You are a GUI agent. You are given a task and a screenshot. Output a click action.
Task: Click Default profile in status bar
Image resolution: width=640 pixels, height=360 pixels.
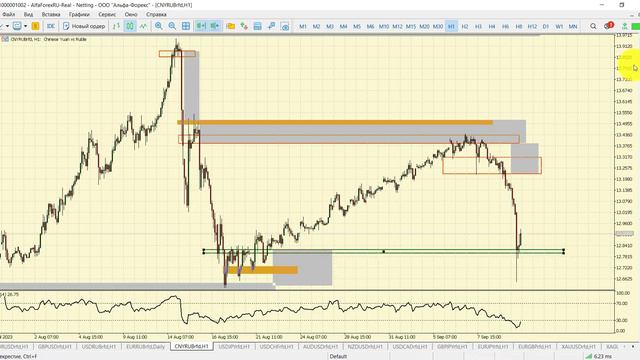(338, 356)
